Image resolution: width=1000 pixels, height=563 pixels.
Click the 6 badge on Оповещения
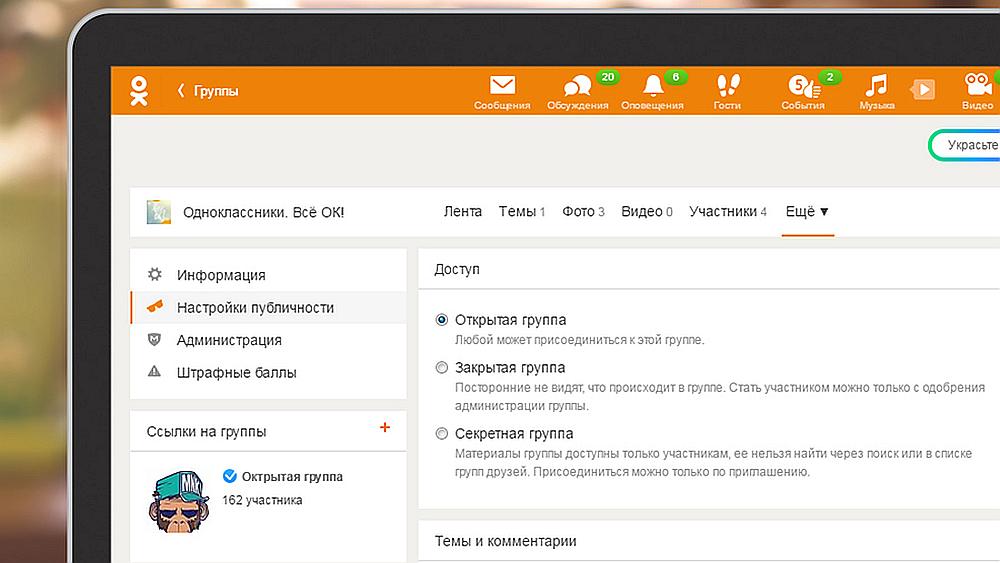point(675,77)
